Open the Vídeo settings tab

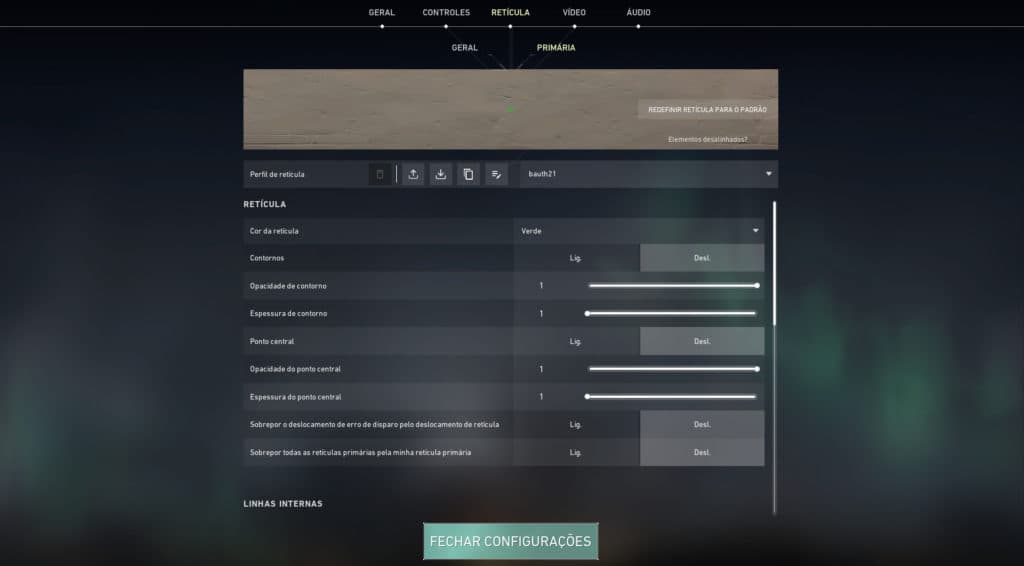click(x=574, y=13)
